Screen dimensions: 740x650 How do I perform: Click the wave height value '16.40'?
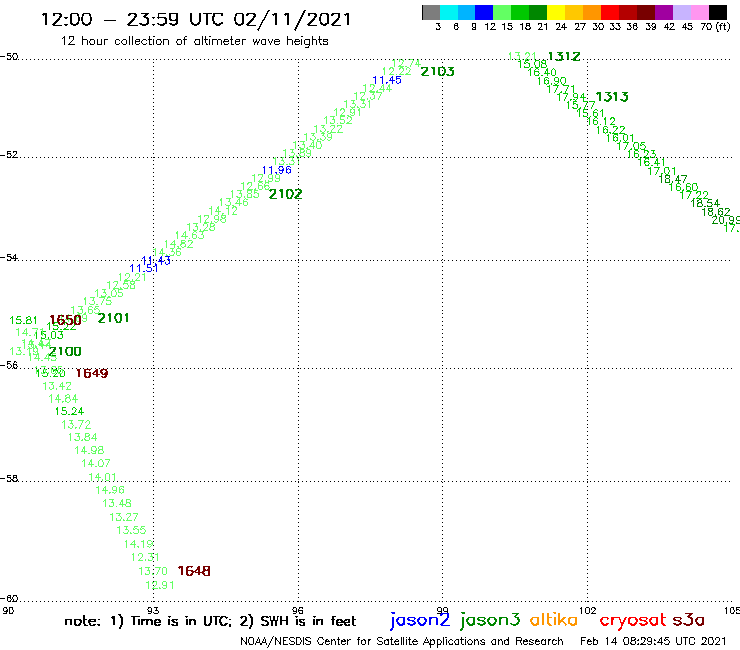(542, 73)
